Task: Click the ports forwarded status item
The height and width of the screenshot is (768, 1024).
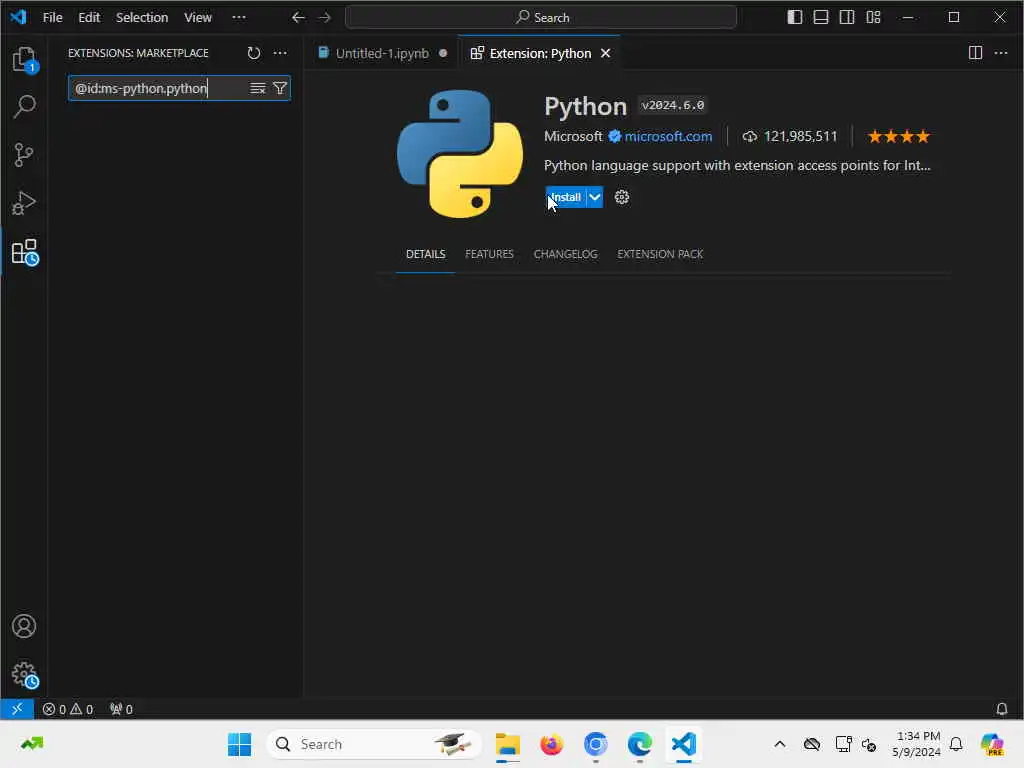Action: (x=121, y=709)
